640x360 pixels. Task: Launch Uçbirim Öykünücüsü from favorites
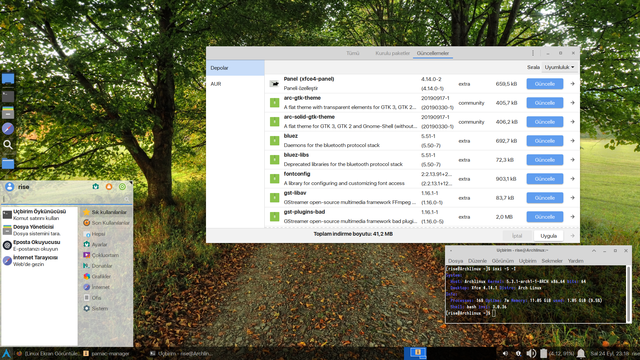coord(40,215)
